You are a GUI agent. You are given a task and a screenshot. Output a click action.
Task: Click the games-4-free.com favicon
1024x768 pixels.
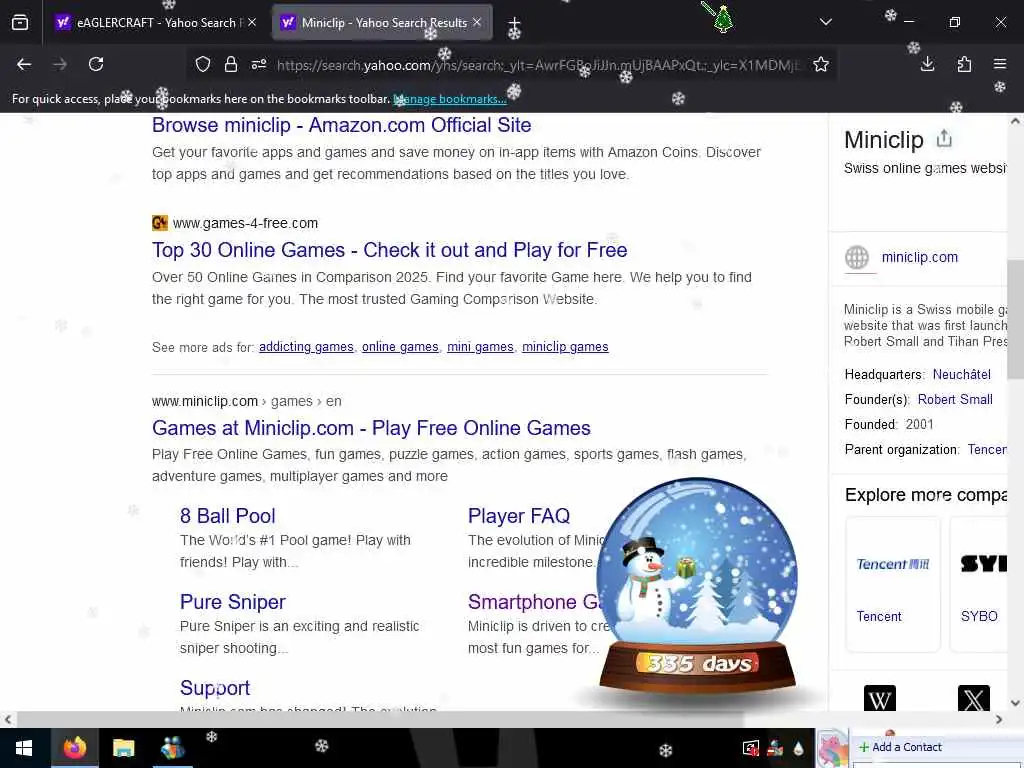click(160, 223)
